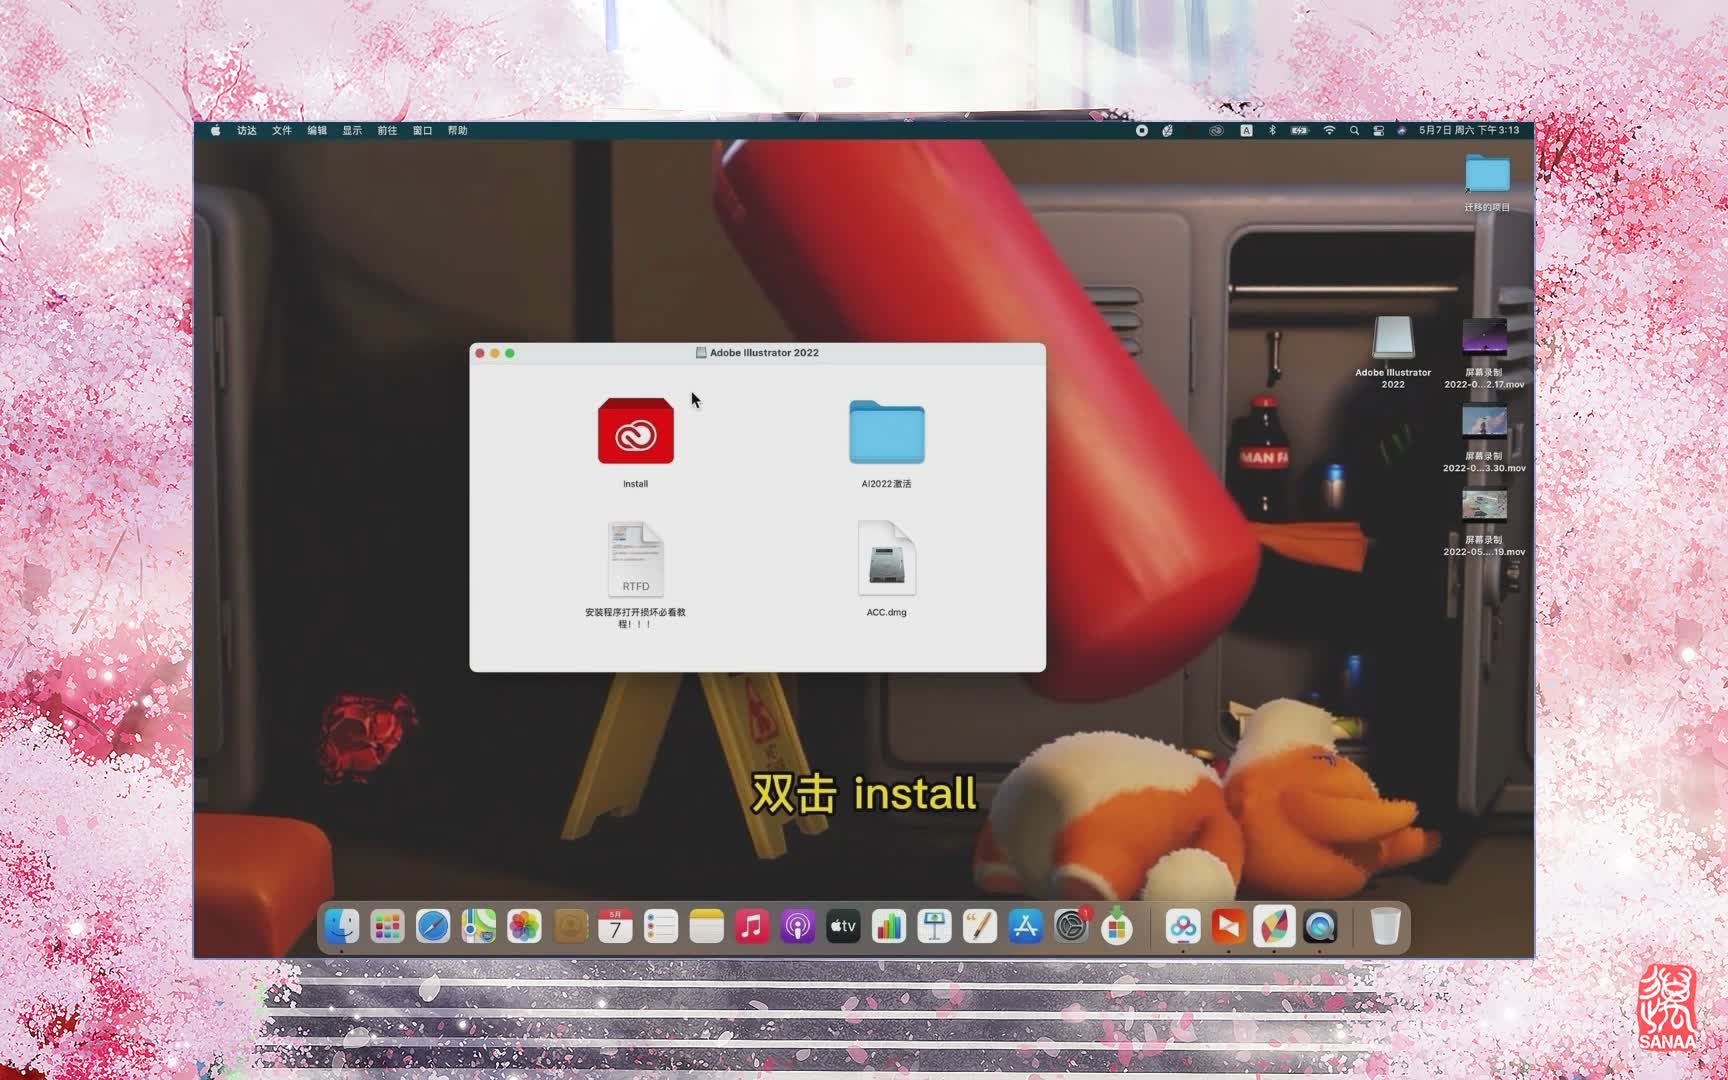Image resolution: width=1728 pixels, height=1080 pixels.
Task: Open the AI2022激活 folder
Action: (887, 432)
